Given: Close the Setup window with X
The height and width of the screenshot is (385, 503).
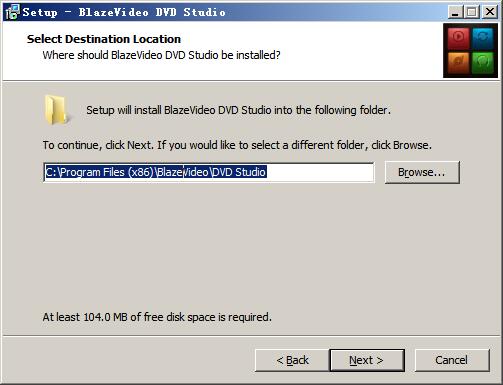Looking at the screenshot, I should [490, 12].
